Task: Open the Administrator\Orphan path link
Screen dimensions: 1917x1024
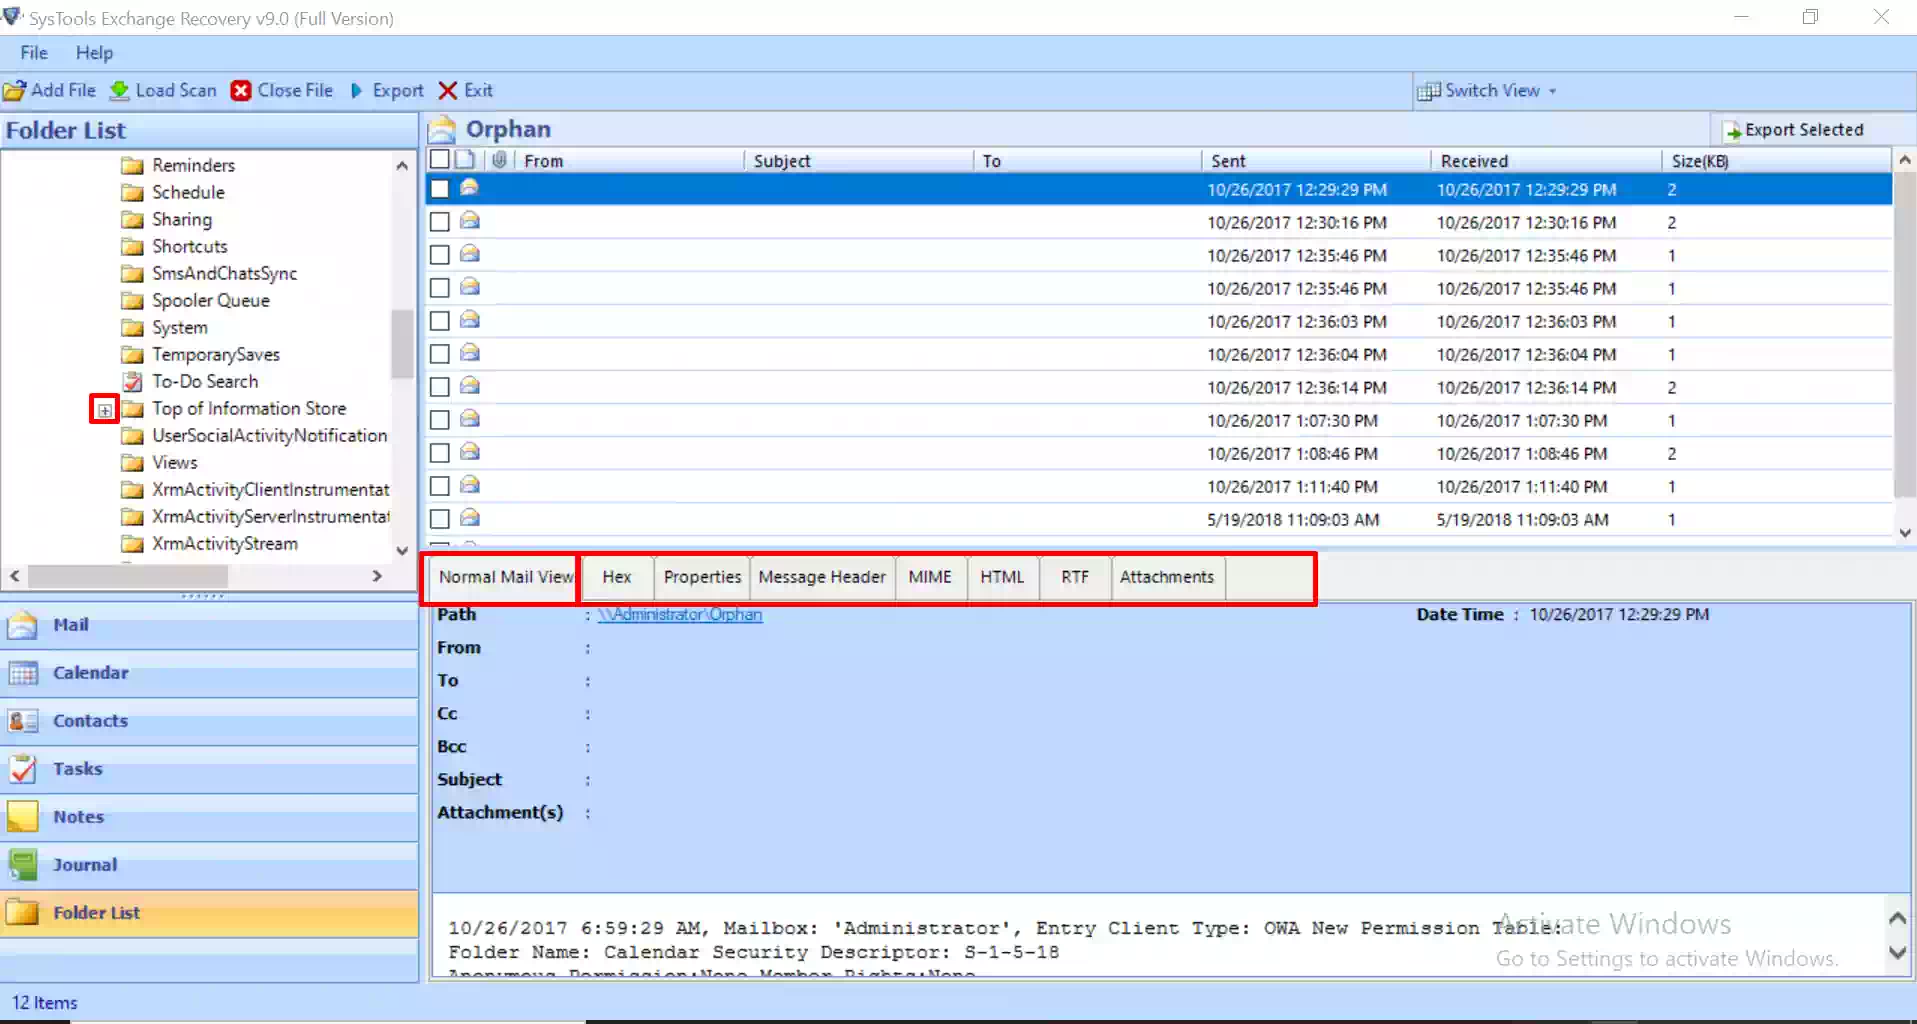Action: (x=680, y=615)
